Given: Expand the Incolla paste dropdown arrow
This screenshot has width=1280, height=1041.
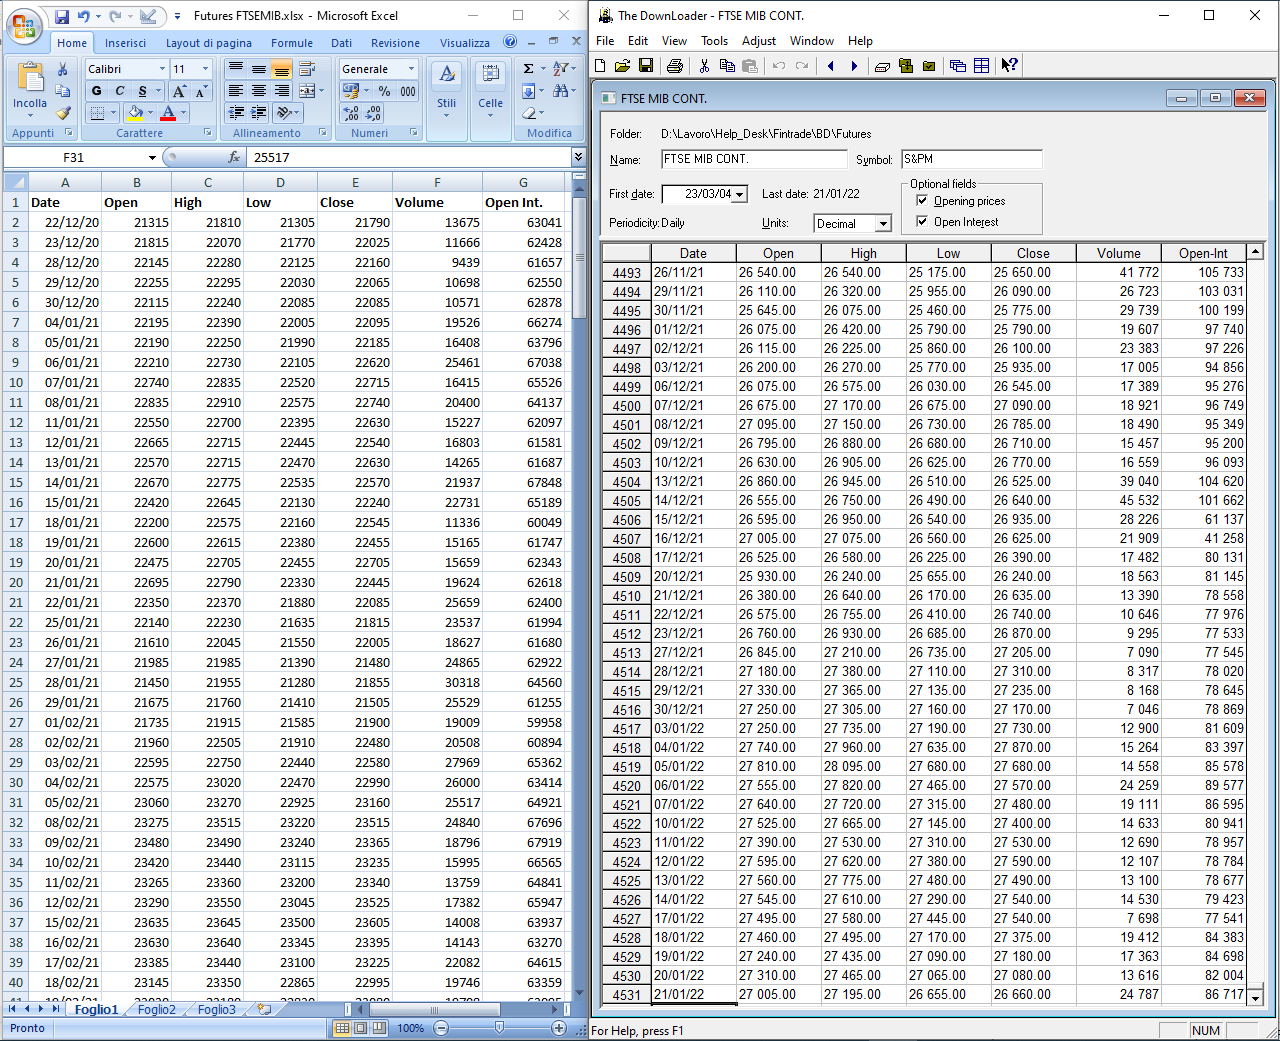Looking at the screenshot, I should pos(30,113).
